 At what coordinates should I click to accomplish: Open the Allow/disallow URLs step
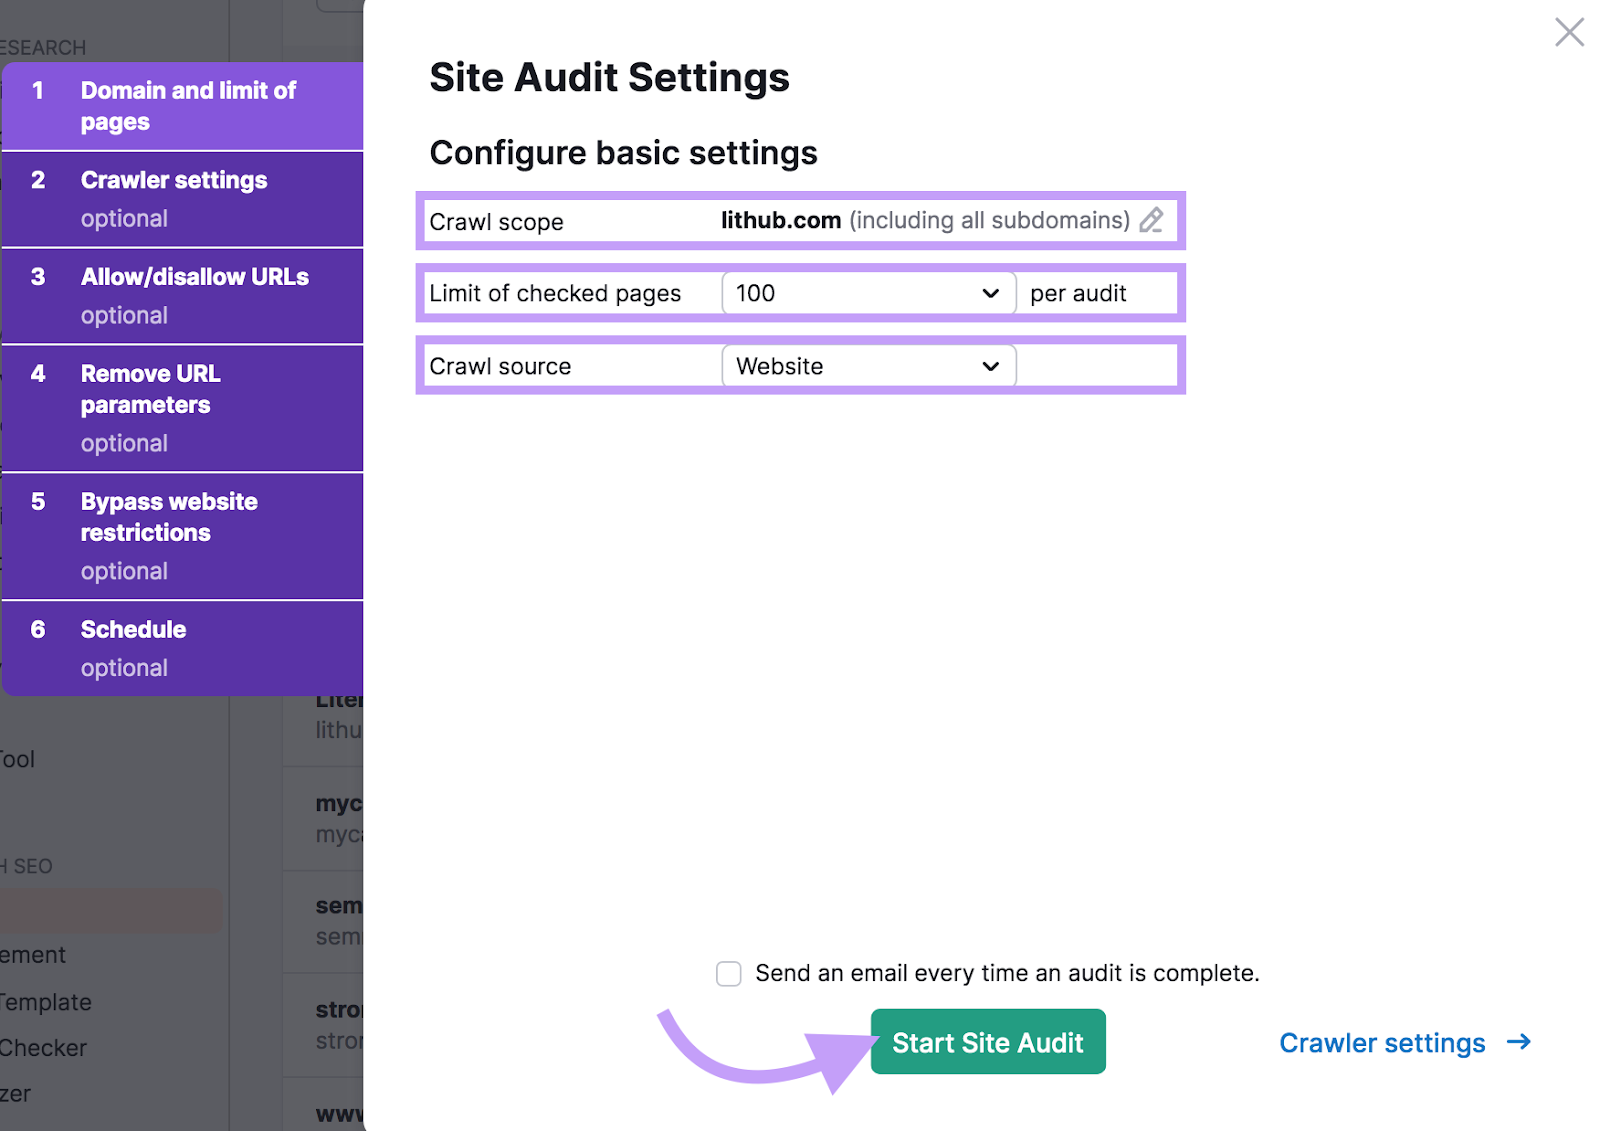point(194,278)
